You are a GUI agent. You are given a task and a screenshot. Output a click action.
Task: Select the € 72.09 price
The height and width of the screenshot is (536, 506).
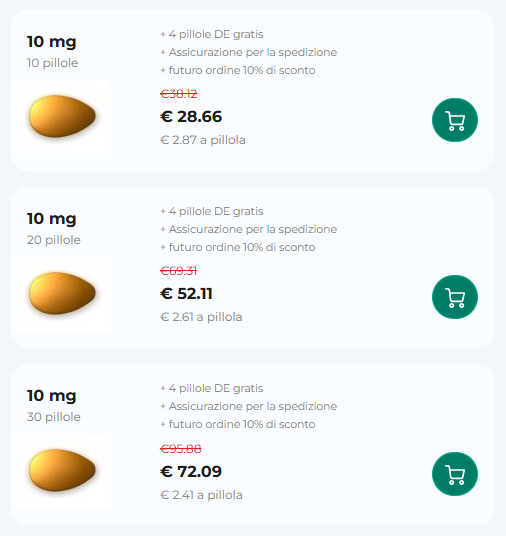click(x=191, y=471)
